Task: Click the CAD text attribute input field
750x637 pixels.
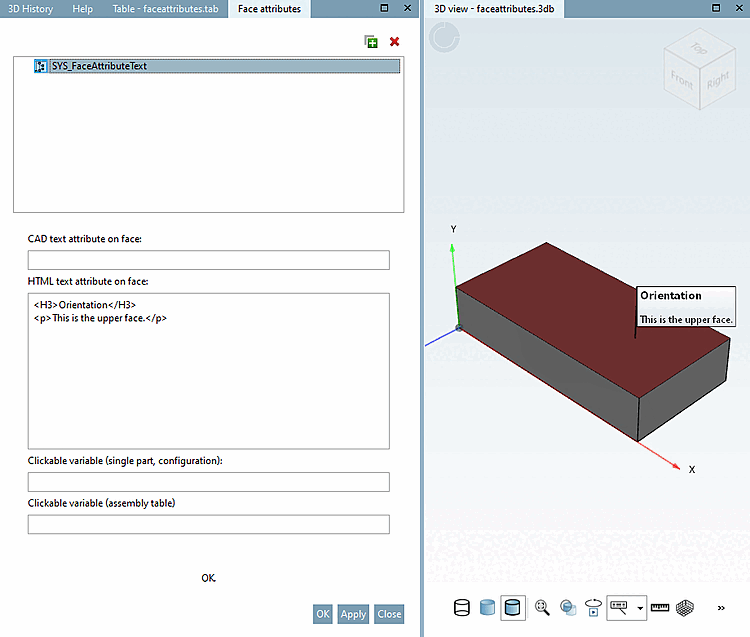Action: 208,260
